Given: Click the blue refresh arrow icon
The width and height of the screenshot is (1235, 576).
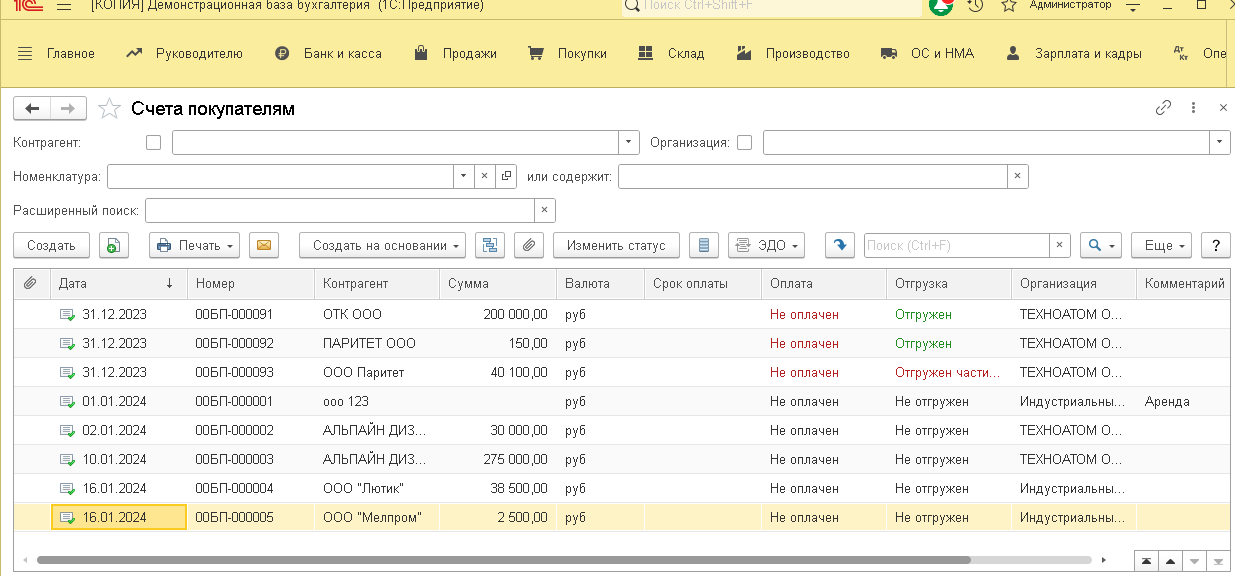Looking at the screenshot, I should pos(840,245).
